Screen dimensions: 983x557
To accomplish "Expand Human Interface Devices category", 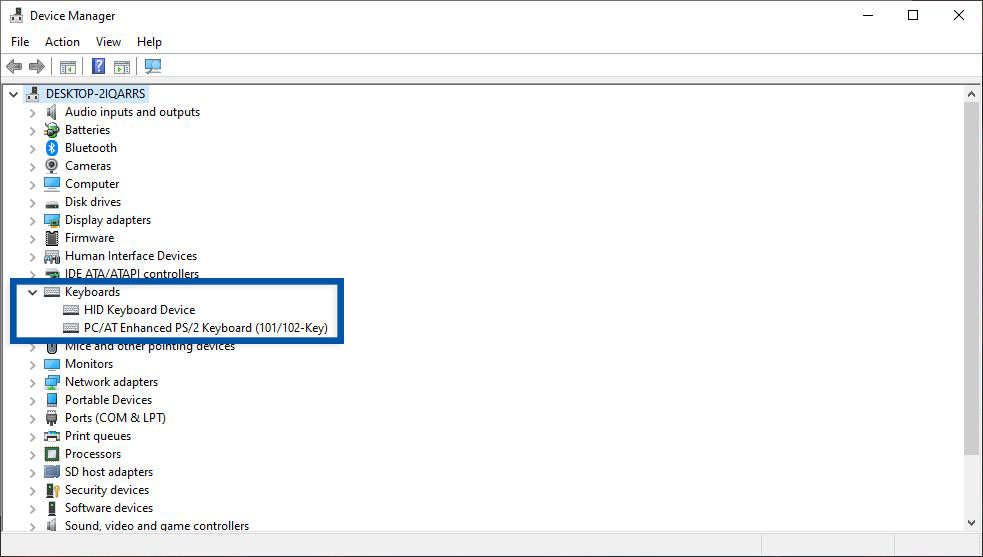I will [33, 256].
